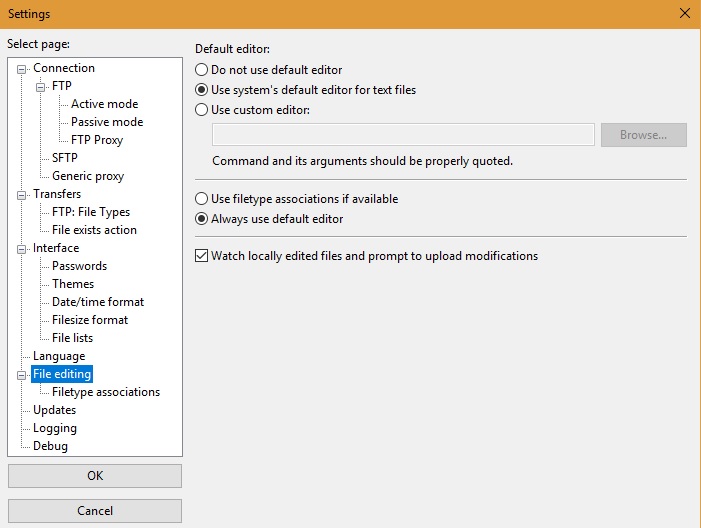Screen dimensions: 701x528
Task: Select Active mode in the tree
Action: (x=105, y=104)
